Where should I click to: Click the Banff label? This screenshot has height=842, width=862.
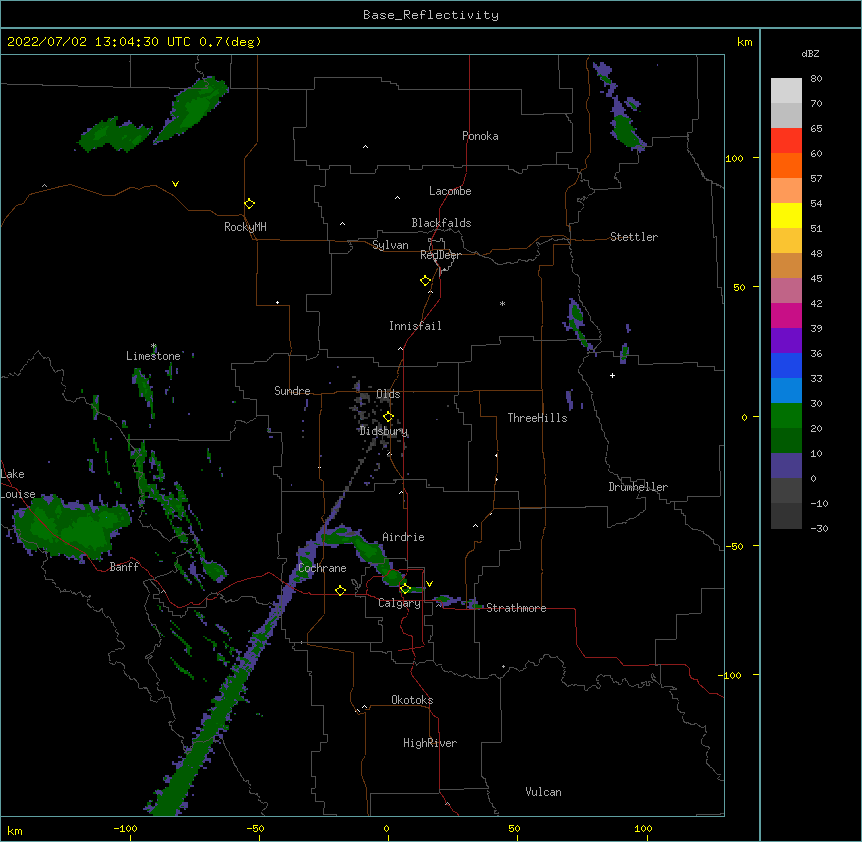click(124, 567)
